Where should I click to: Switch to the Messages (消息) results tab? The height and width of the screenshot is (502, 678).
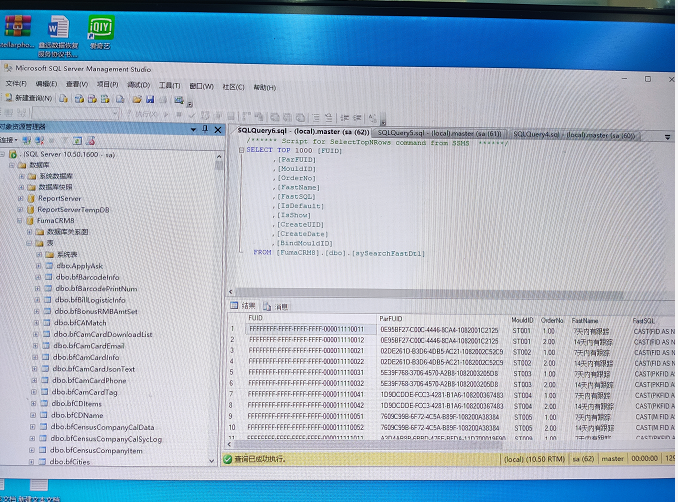[278, 306]
